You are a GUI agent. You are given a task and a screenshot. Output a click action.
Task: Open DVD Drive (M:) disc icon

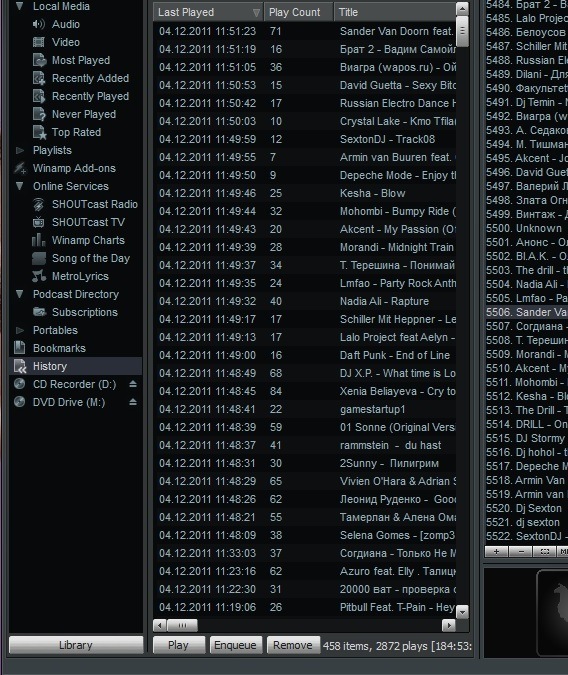coord(20,402)
